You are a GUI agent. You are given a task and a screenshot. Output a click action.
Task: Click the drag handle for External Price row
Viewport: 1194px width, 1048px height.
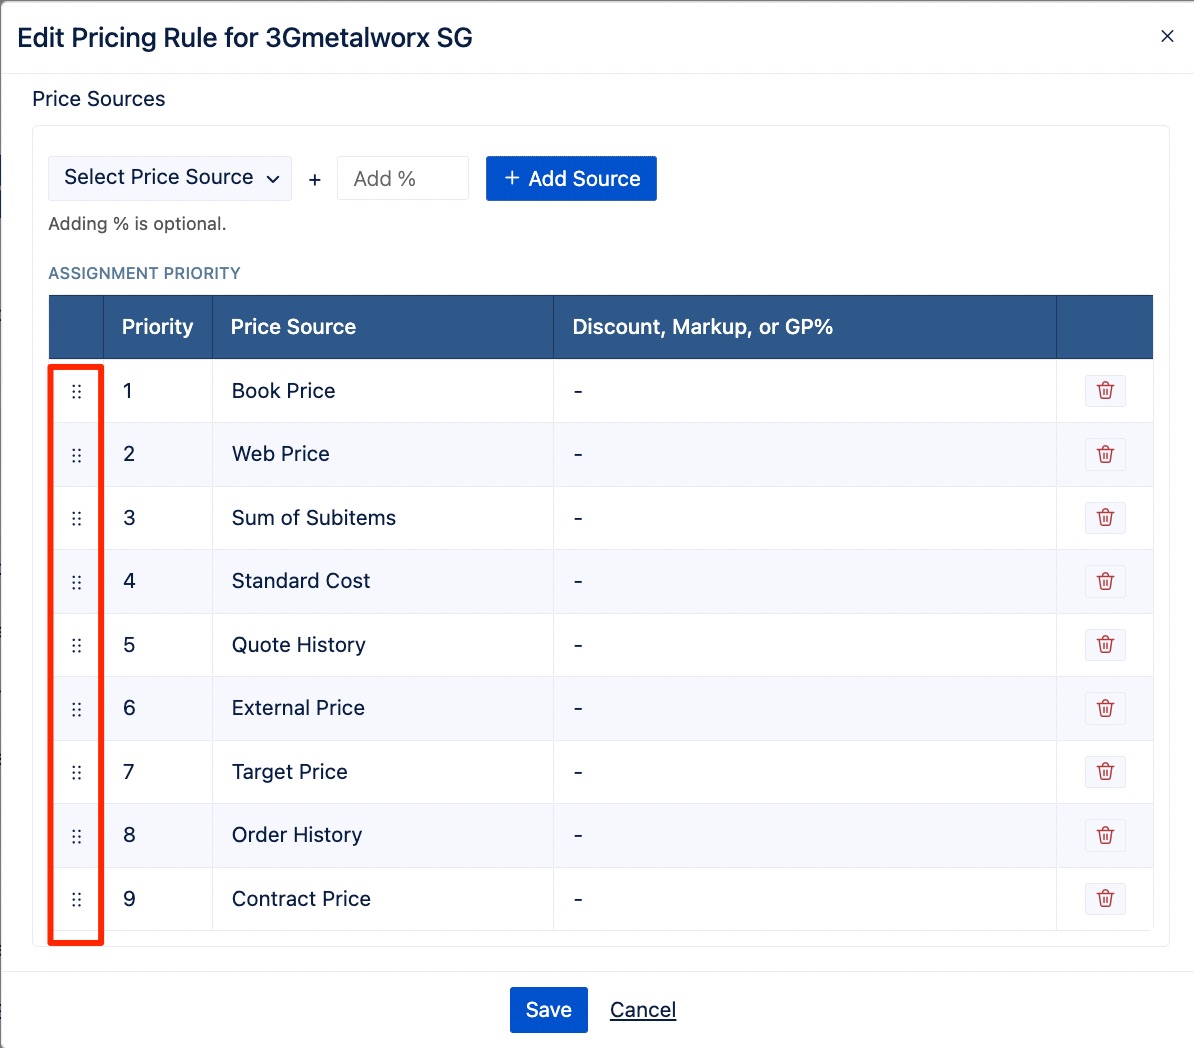coord(76,710)
